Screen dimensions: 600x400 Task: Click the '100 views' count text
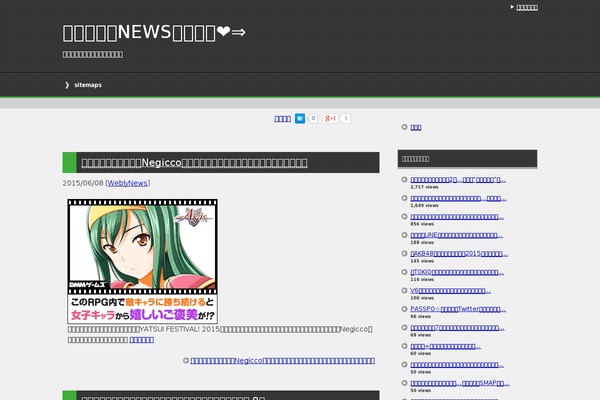(x=422, y=298)
